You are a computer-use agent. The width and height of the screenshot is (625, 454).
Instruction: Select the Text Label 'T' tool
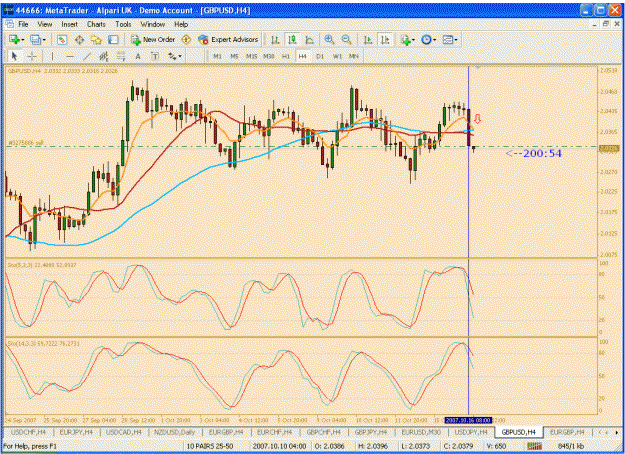point(155,56)
